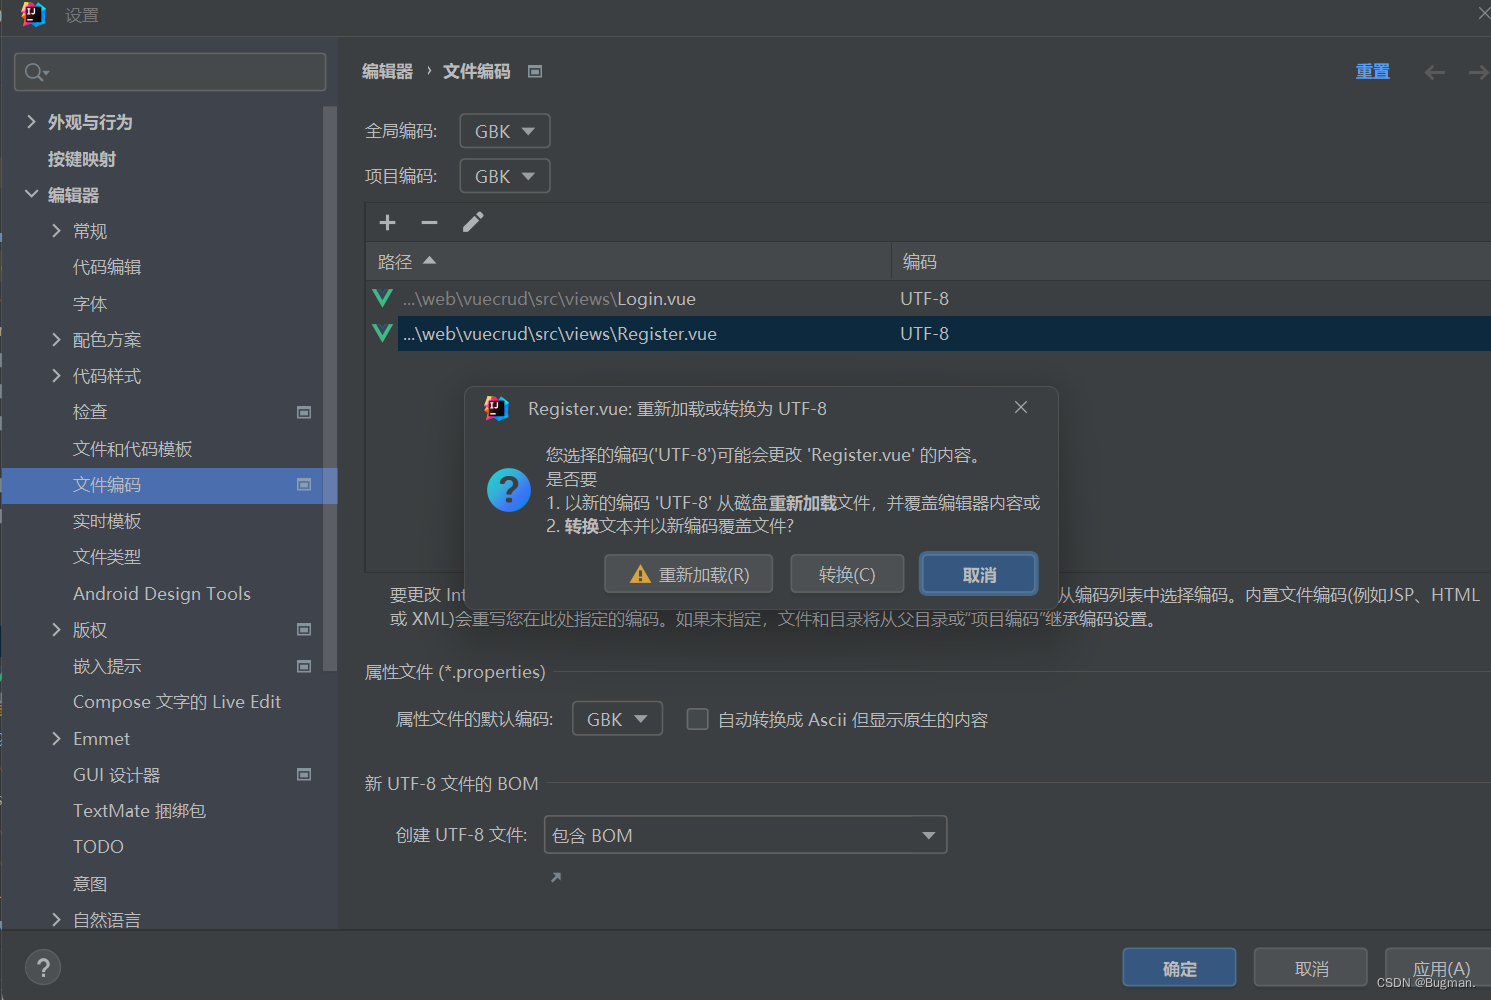Click the Vue file icon for Login.vue

point(382,298)
